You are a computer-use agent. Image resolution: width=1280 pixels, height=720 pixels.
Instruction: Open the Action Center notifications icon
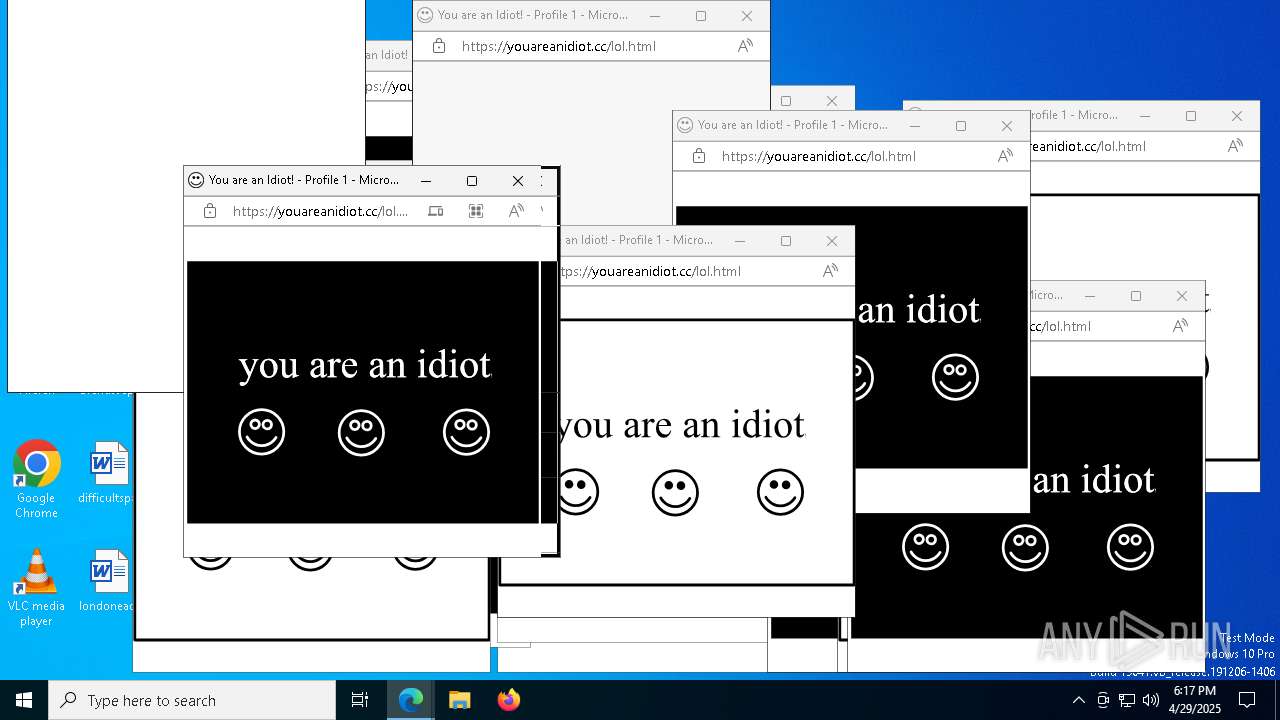pos(1247,700)
